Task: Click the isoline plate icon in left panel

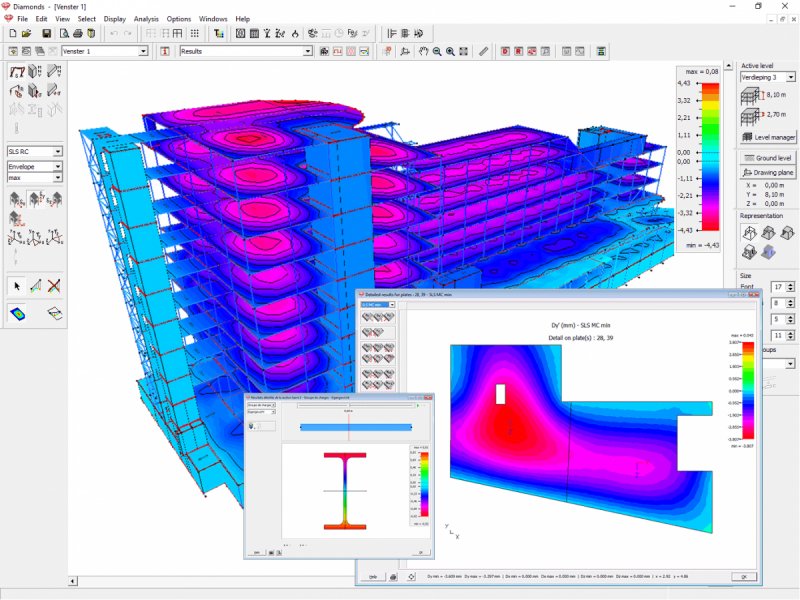Action: click(54, 313)
